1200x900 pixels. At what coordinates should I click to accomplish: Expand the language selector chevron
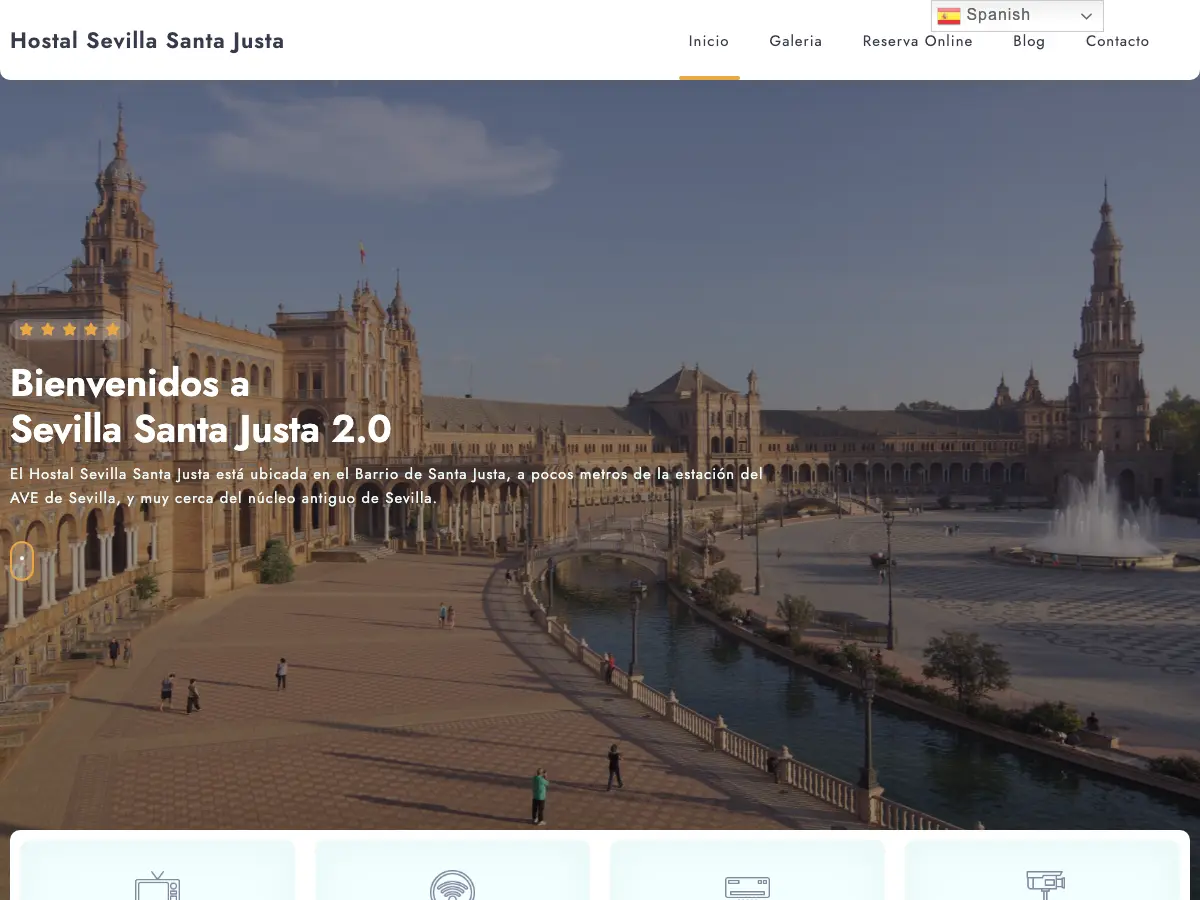click(1086, 16)
